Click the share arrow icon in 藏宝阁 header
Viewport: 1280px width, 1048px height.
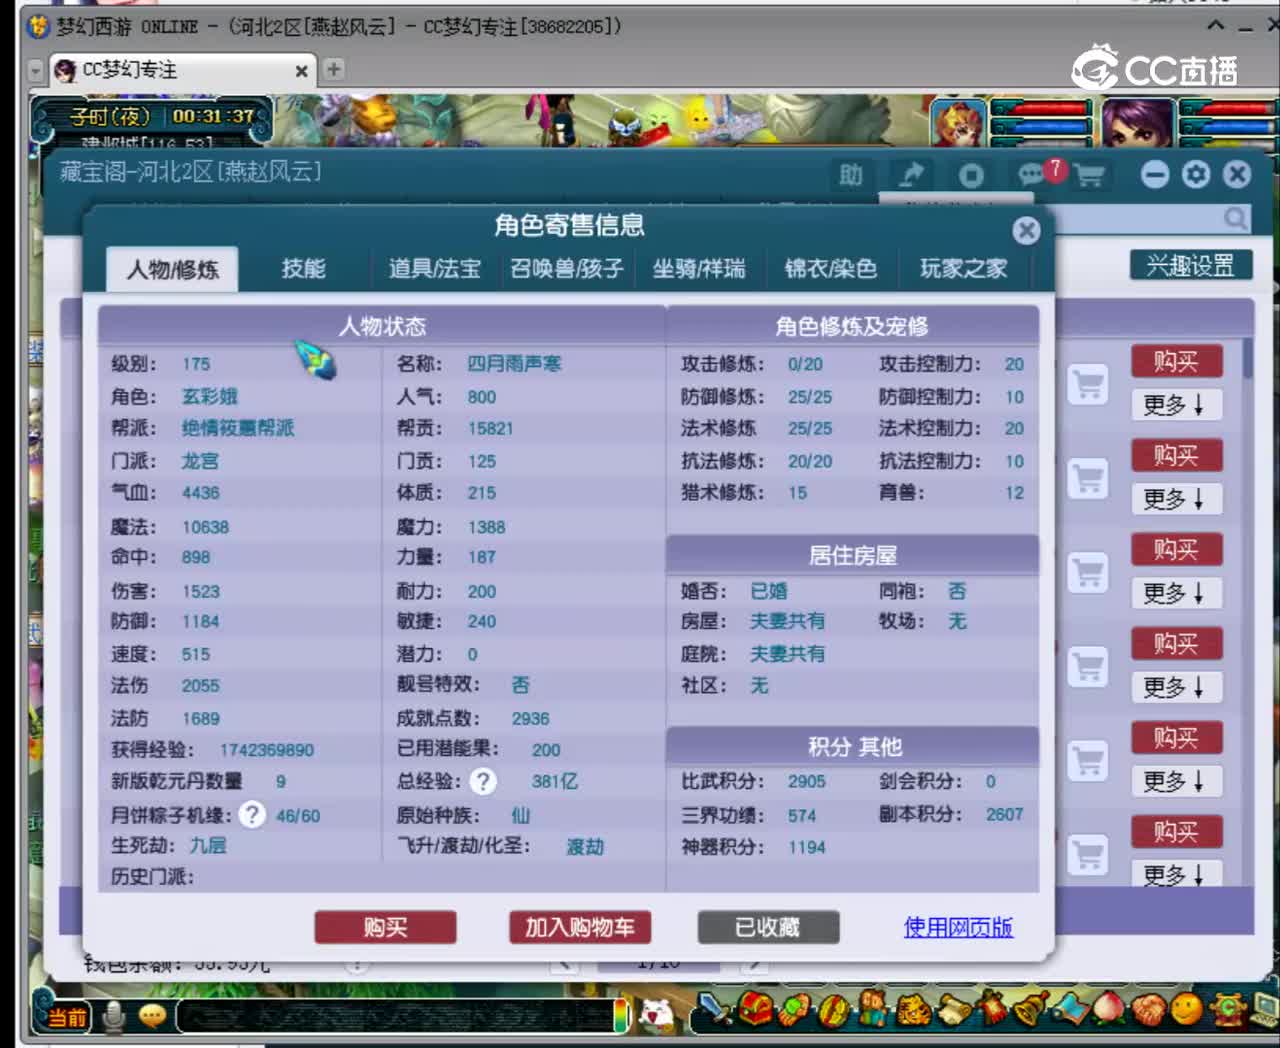pos(911,175)
